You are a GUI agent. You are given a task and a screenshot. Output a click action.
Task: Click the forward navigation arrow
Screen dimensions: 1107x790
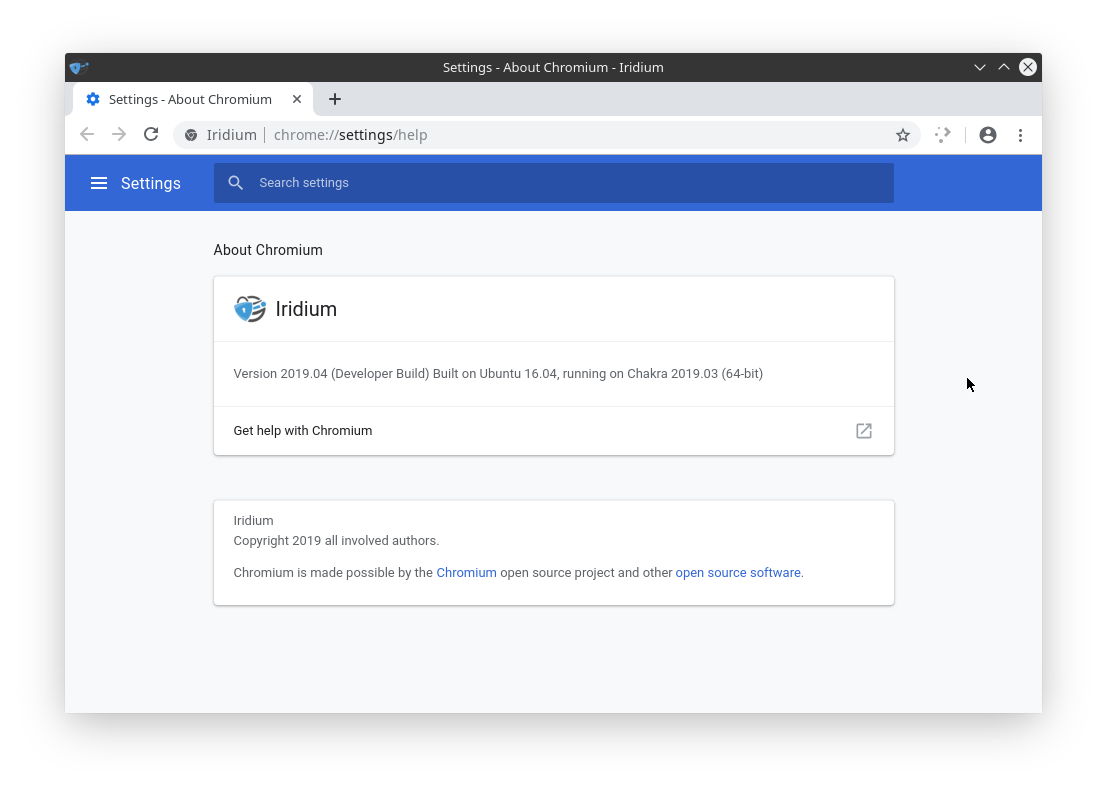tap(119, 134)
